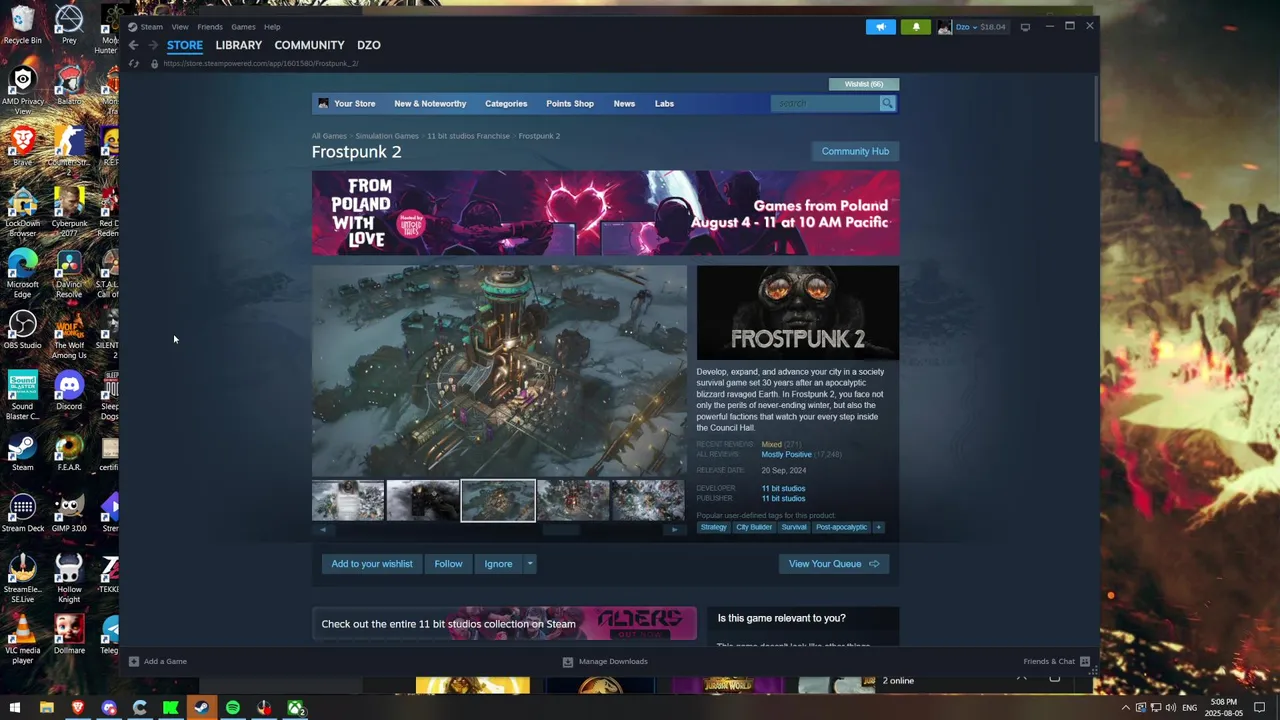1280x720 pixels.
Task: Open File Explorer from the taskbar
Action: [46, 708]
